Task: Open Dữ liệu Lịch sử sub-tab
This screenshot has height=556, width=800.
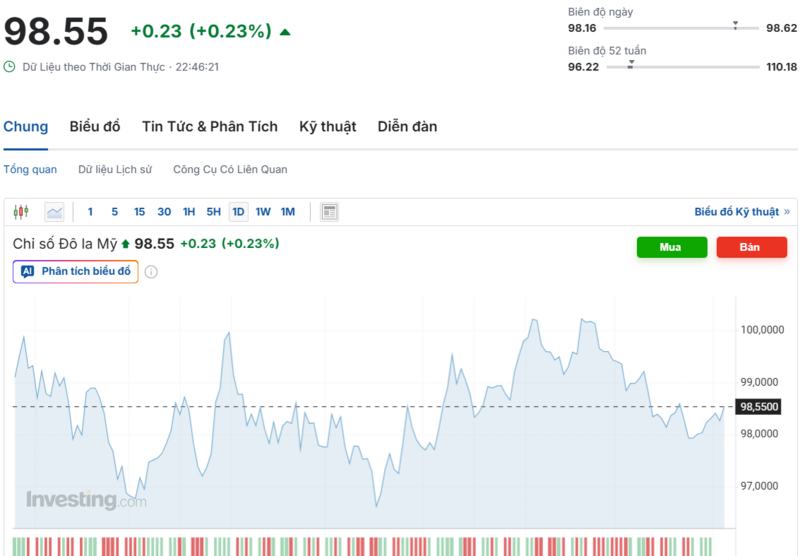Action: (115, 170)
